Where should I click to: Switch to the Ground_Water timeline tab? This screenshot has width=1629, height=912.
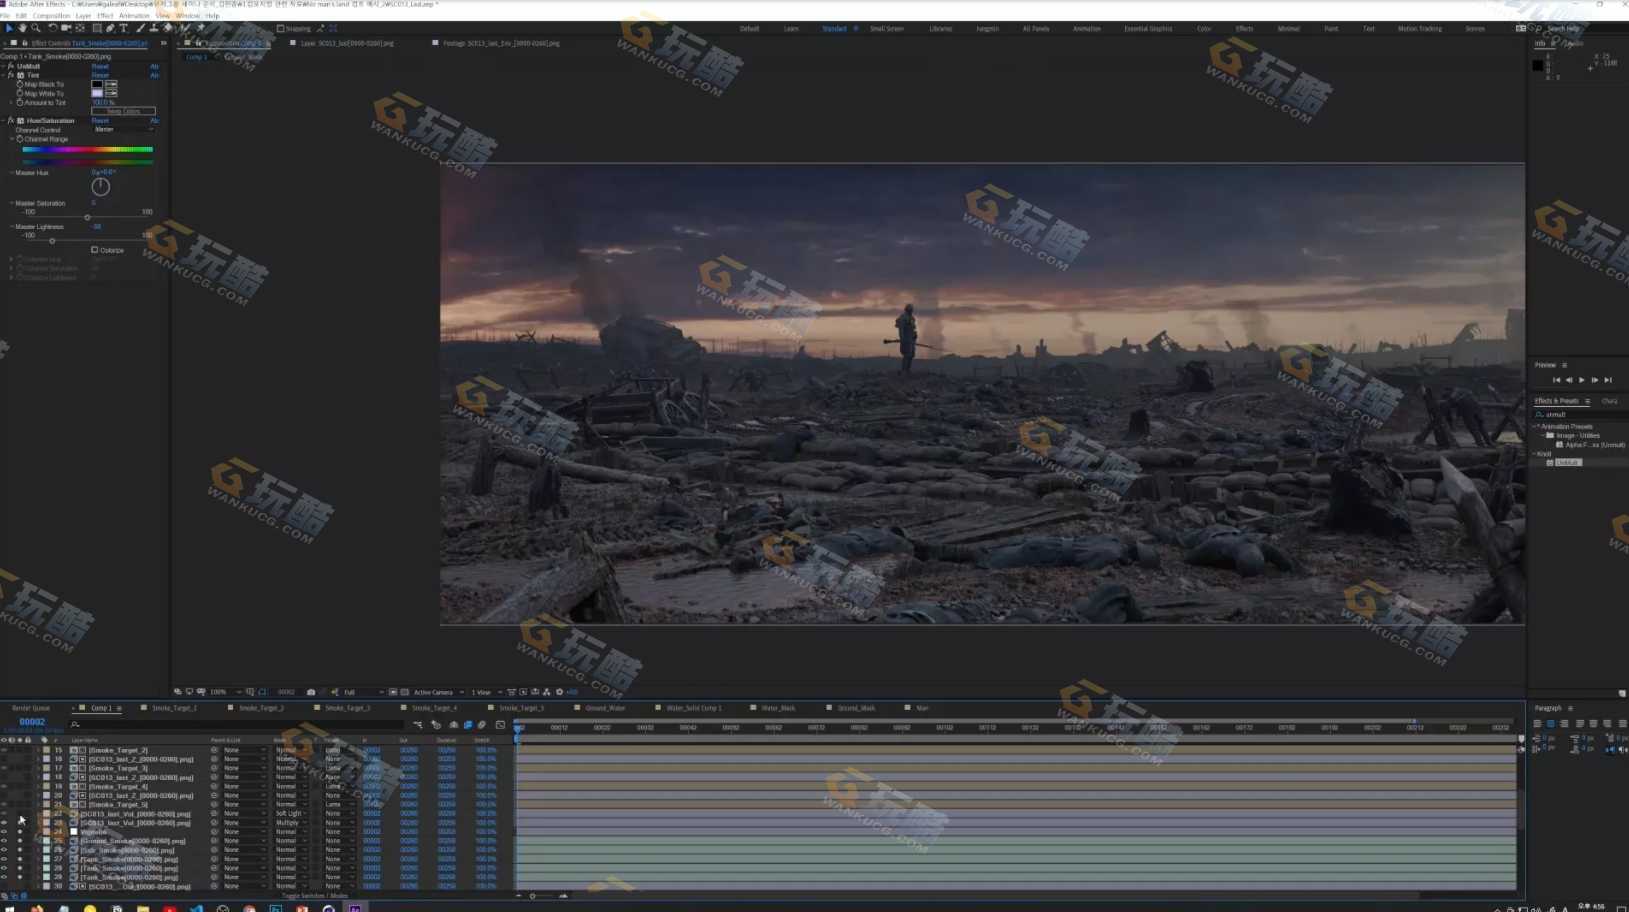[x=605, y=708]
